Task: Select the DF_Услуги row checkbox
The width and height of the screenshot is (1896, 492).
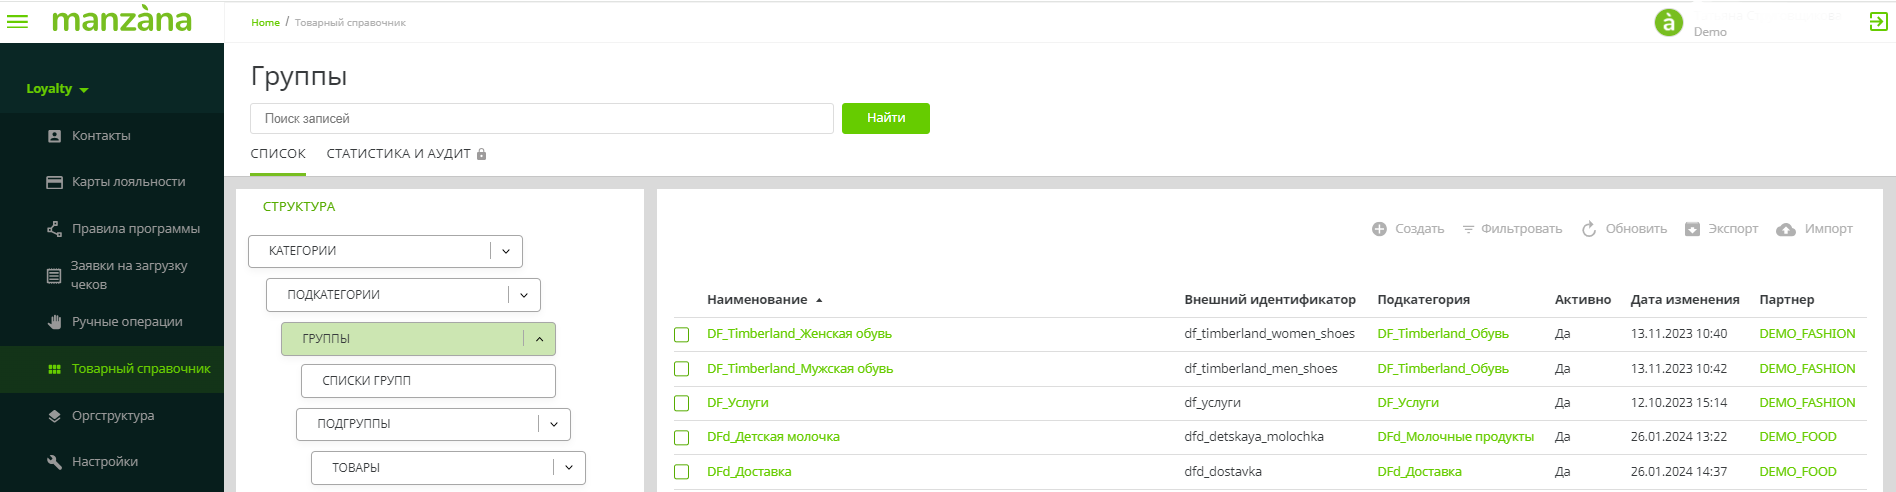Action: coord(682,404)
